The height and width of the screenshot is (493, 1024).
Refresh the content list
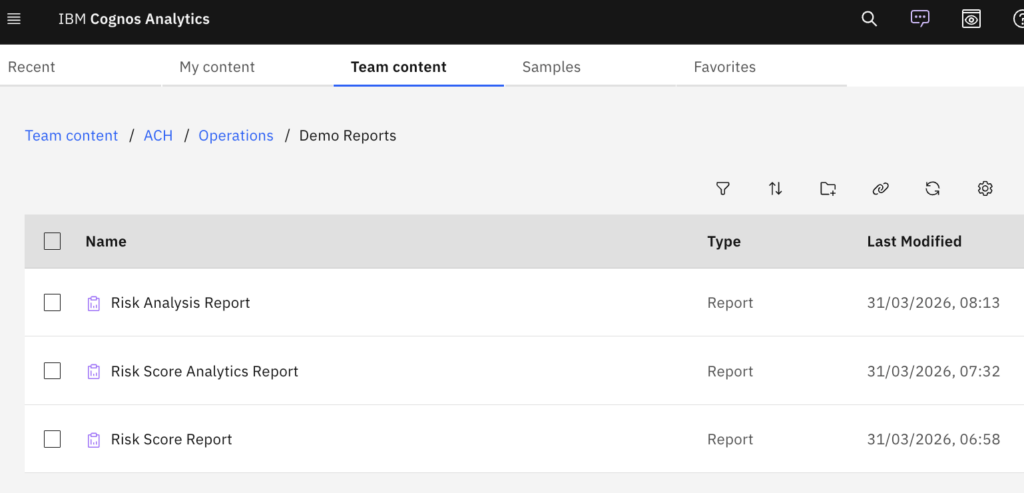tap(932, 188)
